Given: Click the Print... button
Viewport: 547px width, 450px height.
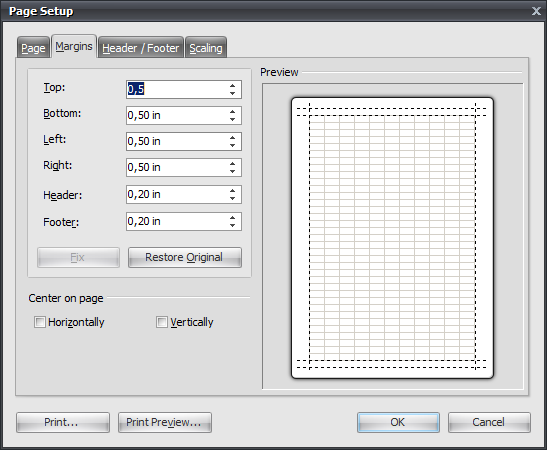Looking at the screenshot, I should point(63,422).
